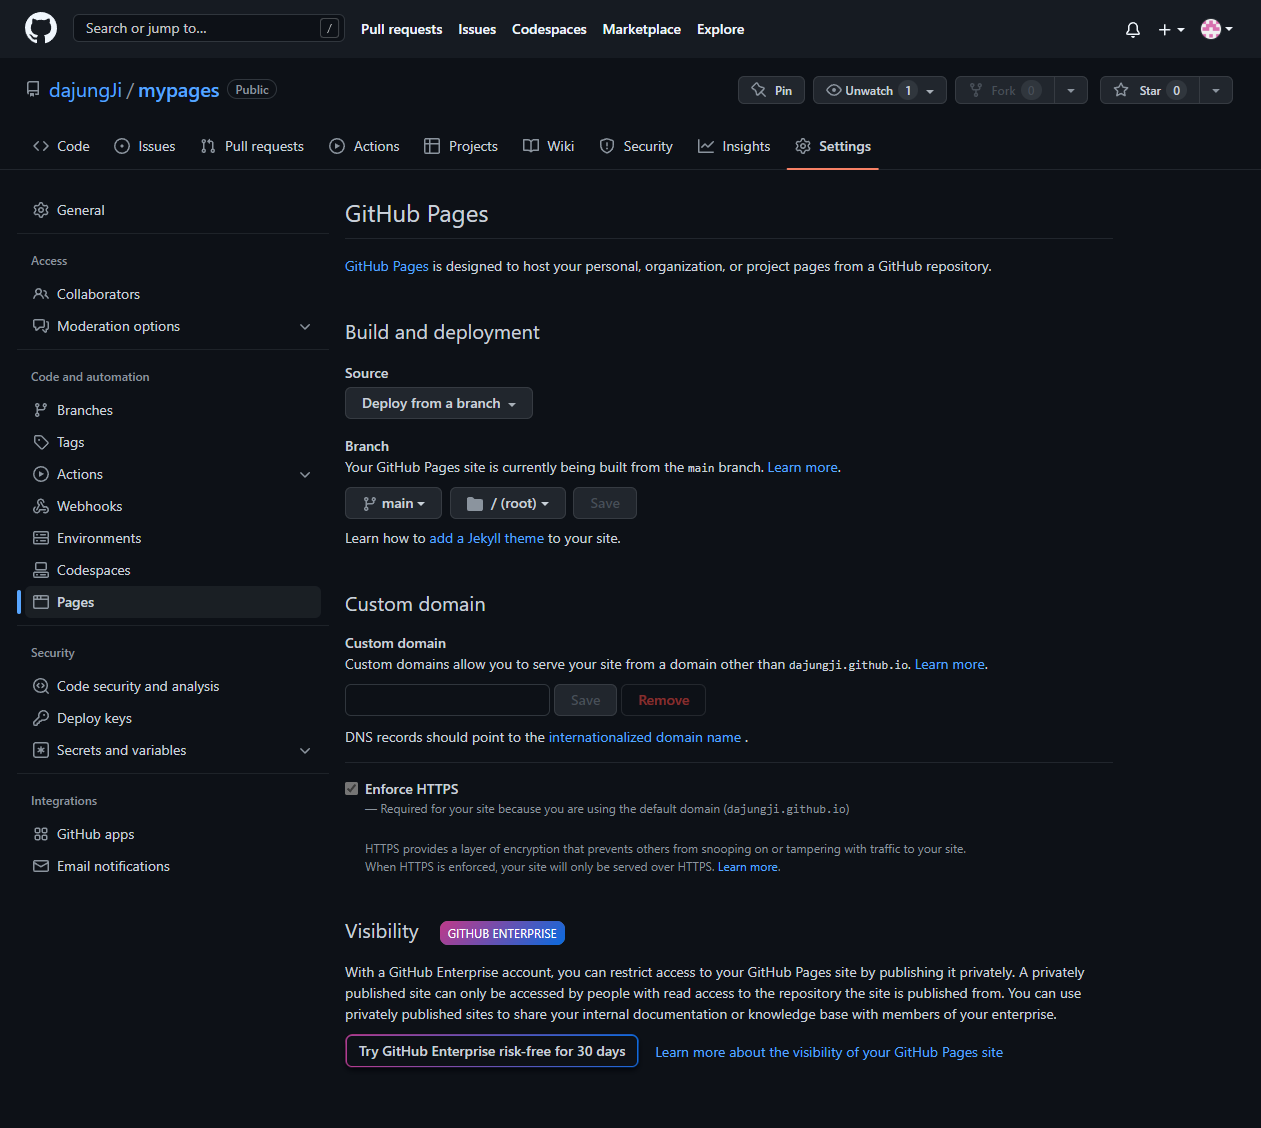Screen dimensions: 1261x1128
Task: Switch to the Actions tab
Action: click(364, 146)
